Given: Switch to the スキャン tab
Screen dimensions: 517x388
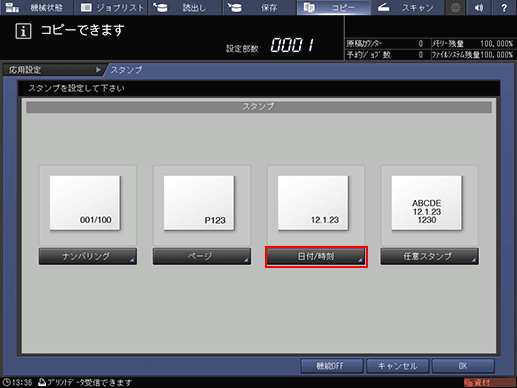Looking at the screenshot, I should point(407,7).
